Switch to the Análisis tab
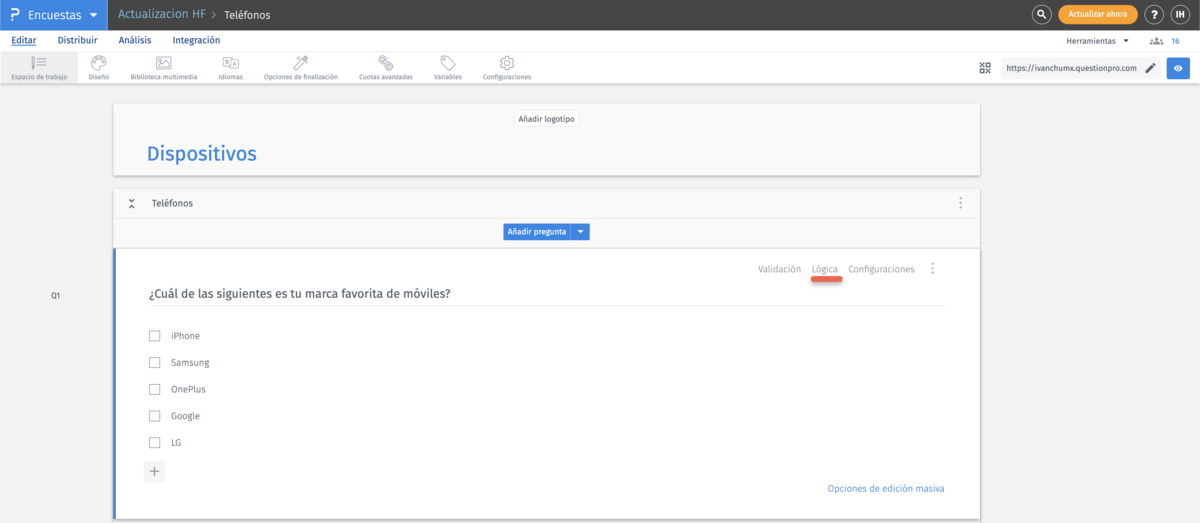This screenshot has height=523, width=1200. point(135,40)
